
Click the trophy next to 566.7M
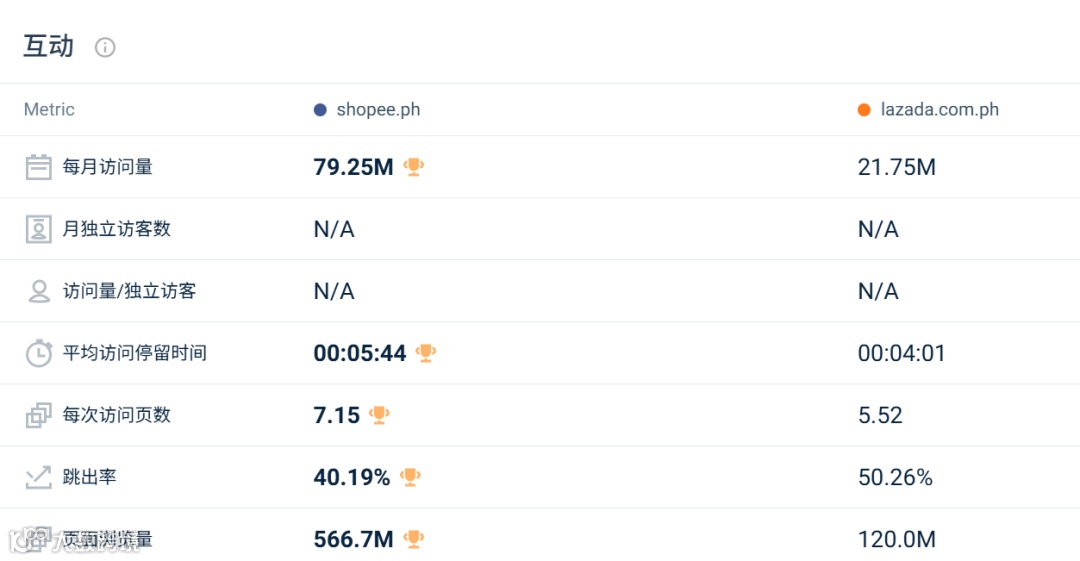click(414, 539)
